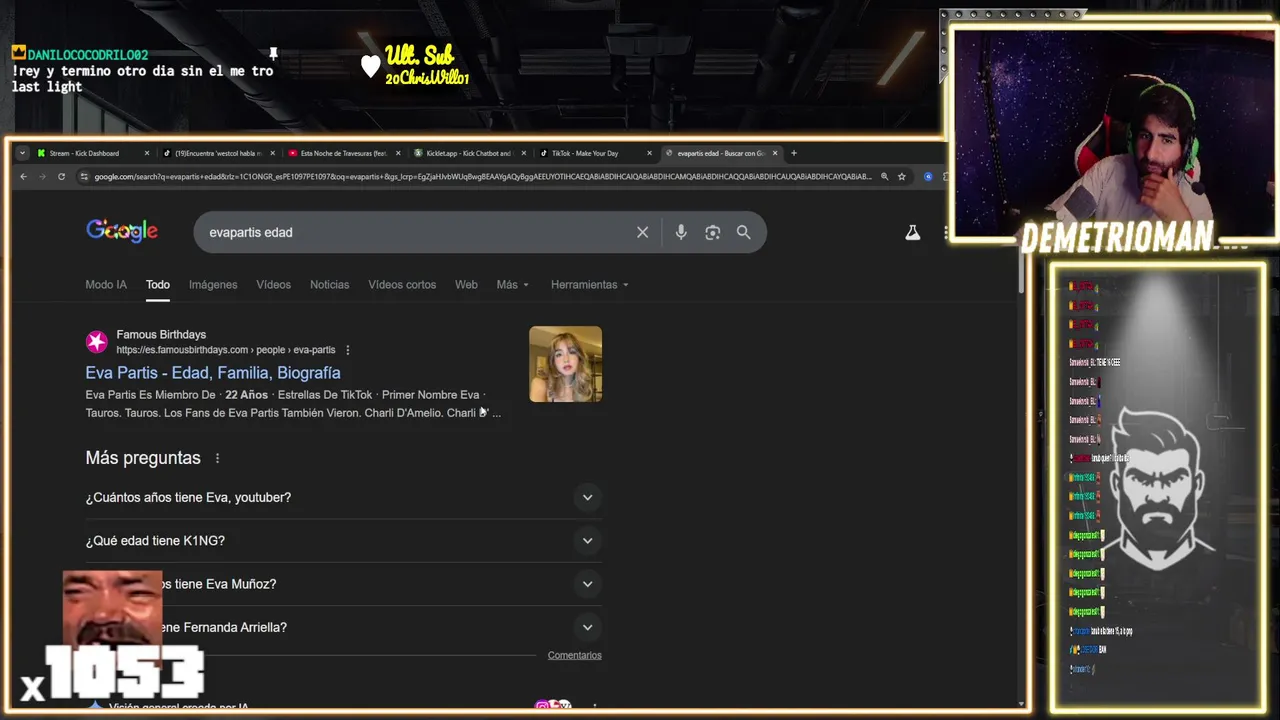Image resolution: width=1280 pixels, height=720 pixels.
Task: Close the TikTok - Make Your Day tab
Action: click(x=649, y=153)
